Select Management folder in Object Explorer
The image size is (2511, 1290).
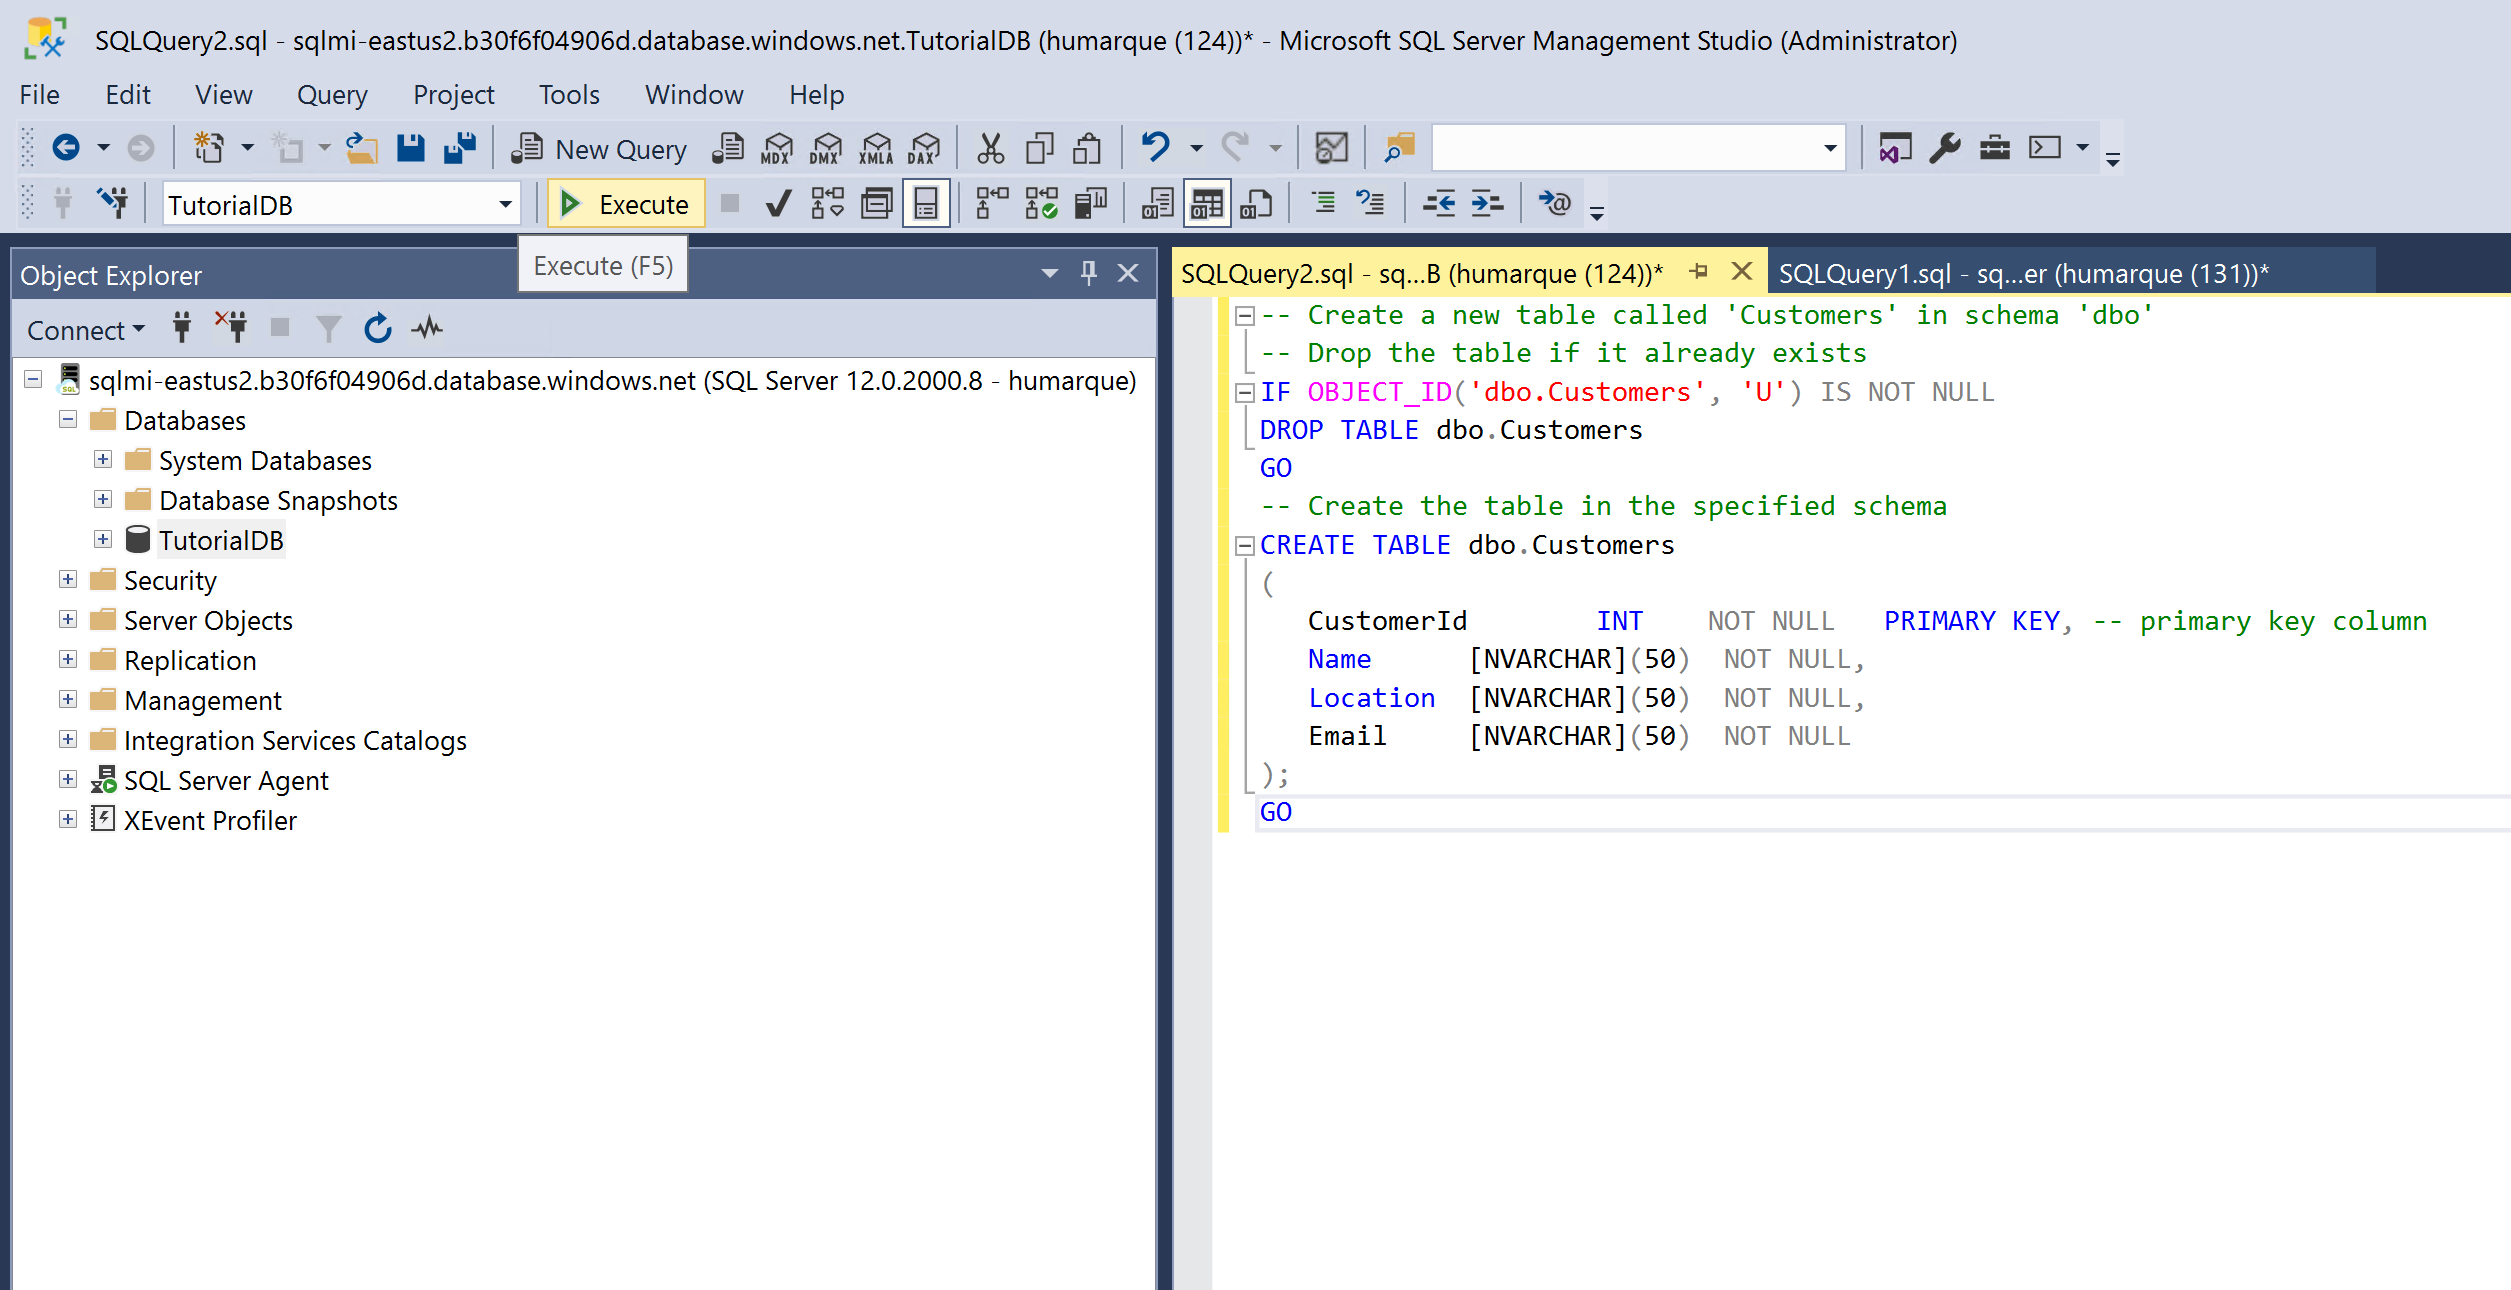(x=203, y=701)
